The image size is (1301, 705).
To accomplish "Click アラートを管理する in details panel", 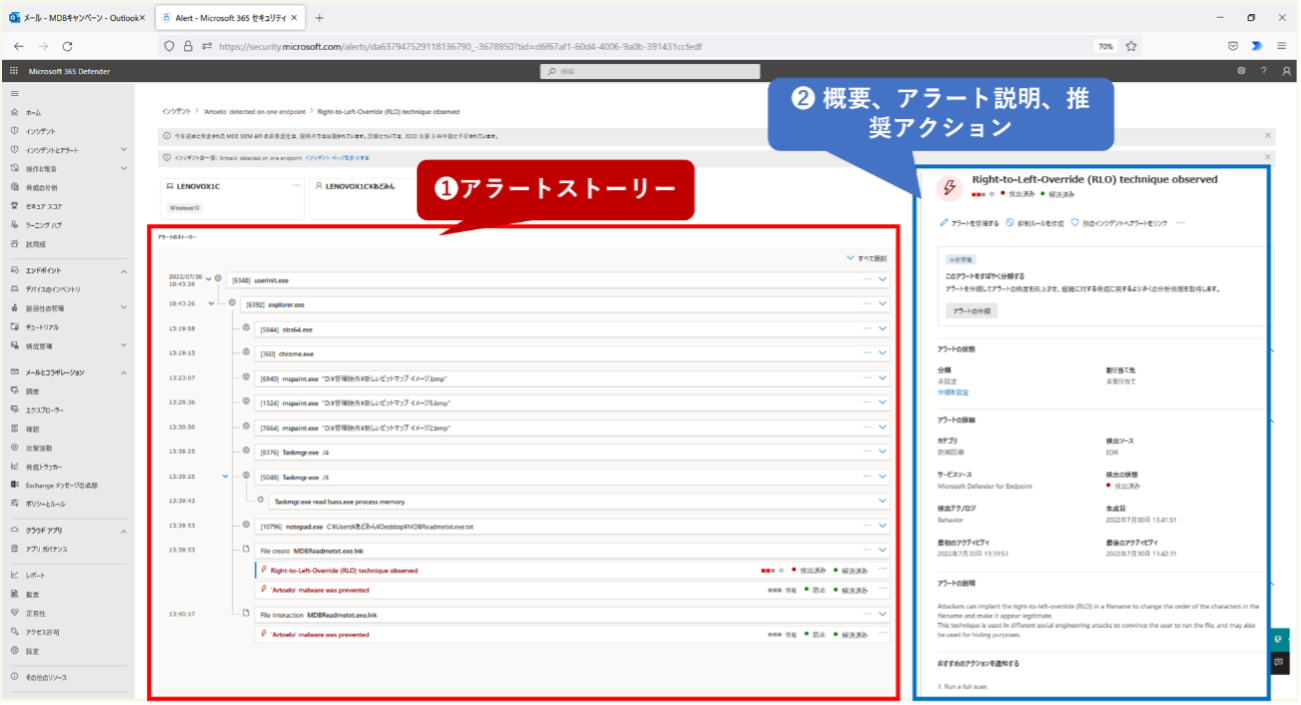I will coord(969,223).
